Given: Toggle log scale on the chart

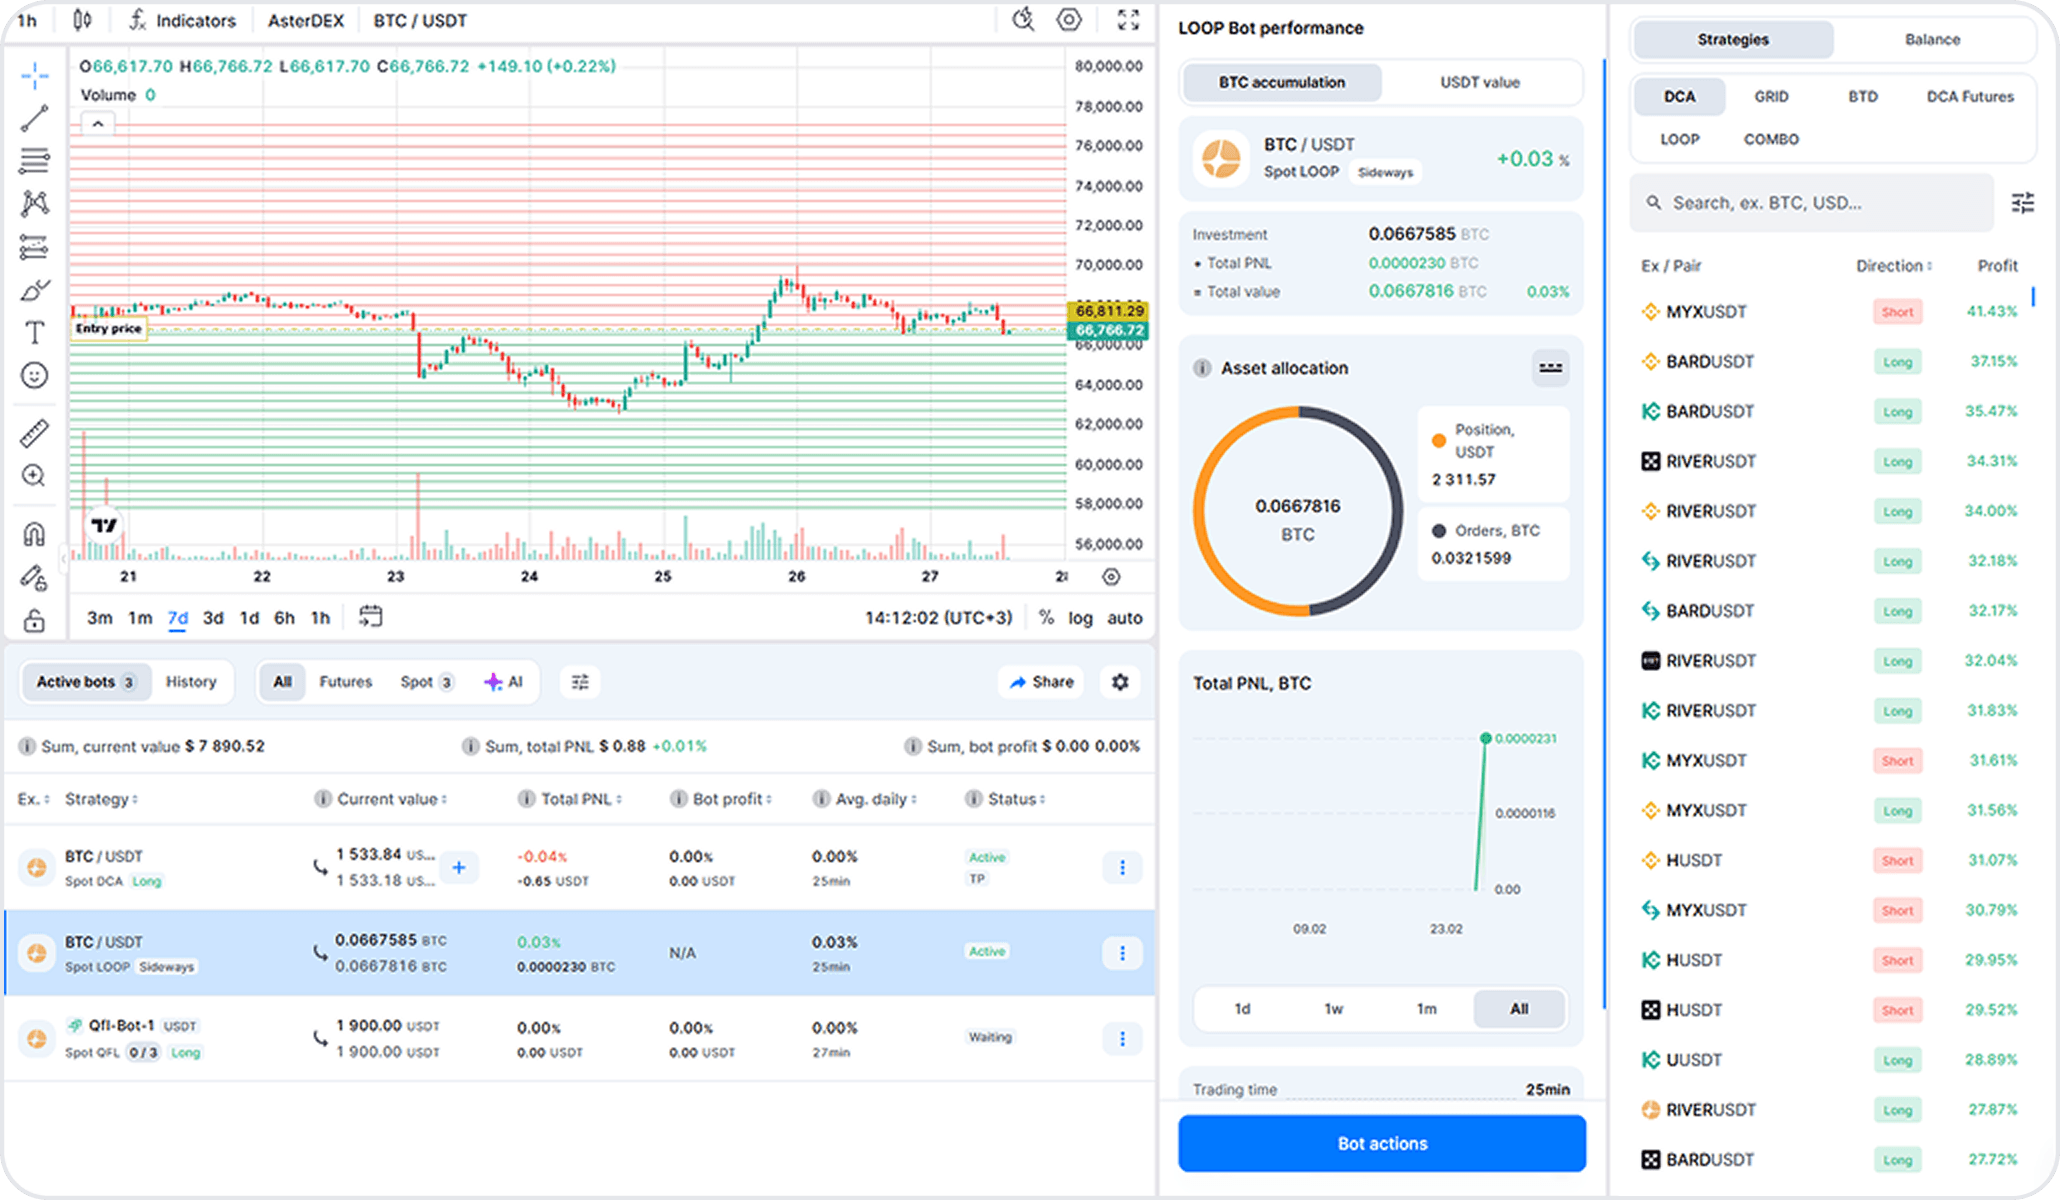Looking at the screenshot, I should point(1080,618).
